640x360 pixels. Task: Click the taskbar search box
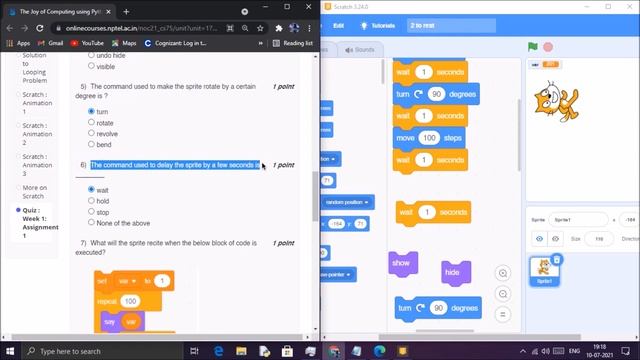pos(101,351)
